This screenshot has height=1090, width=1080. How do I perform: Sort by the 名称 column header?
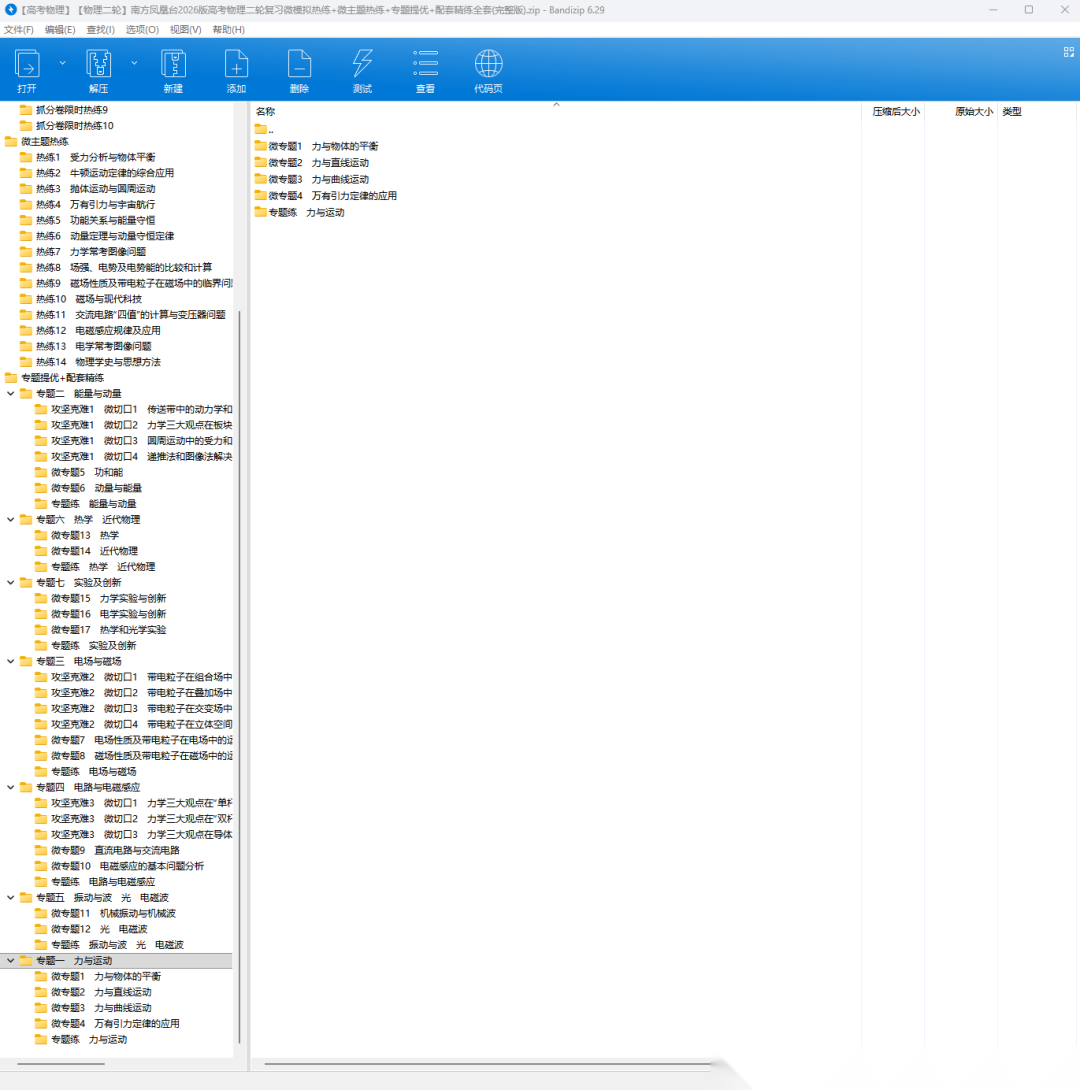click(266, 112)
